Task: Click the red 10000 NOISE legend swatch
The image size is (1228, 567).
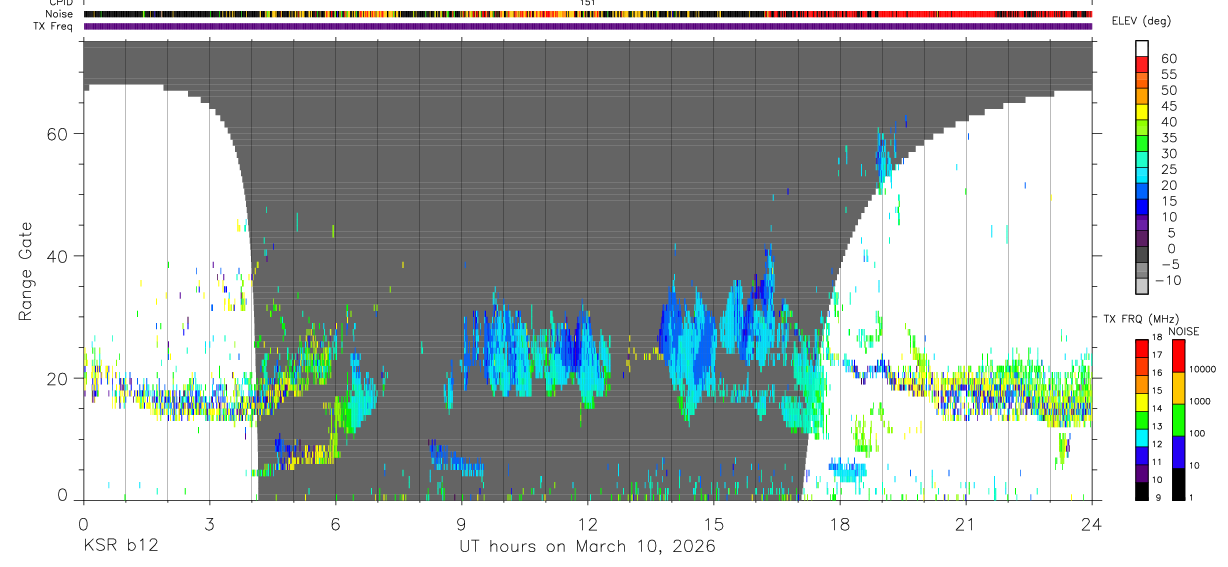Action: (1177, 356)
